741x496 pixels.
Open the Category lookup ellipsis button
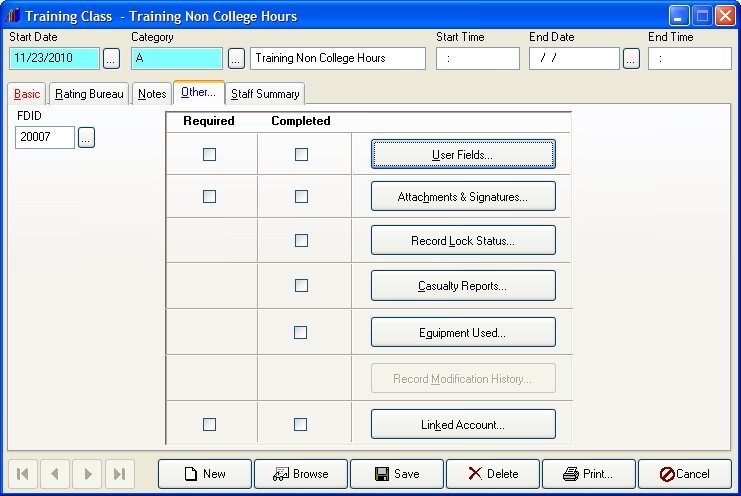coord(236,59)
